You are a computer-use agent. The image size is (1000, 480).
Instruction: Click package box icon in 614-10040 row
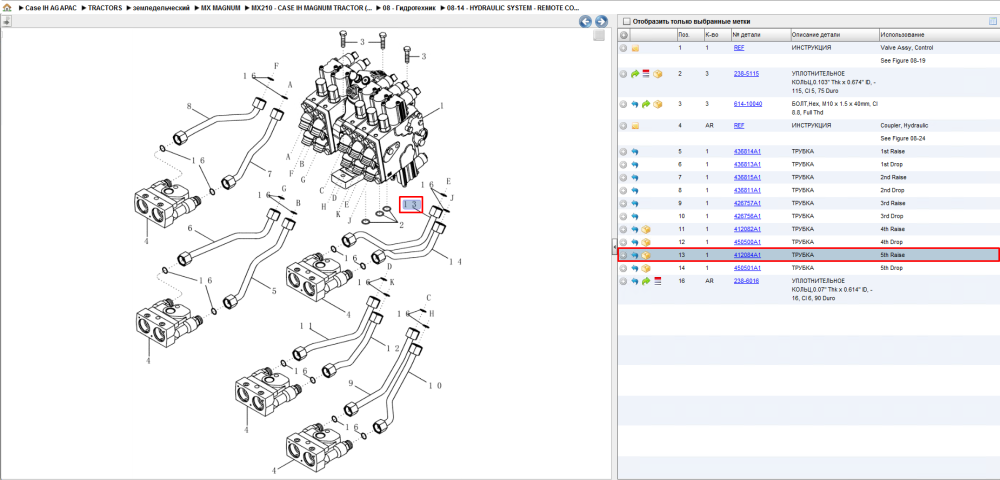point(658,104)
